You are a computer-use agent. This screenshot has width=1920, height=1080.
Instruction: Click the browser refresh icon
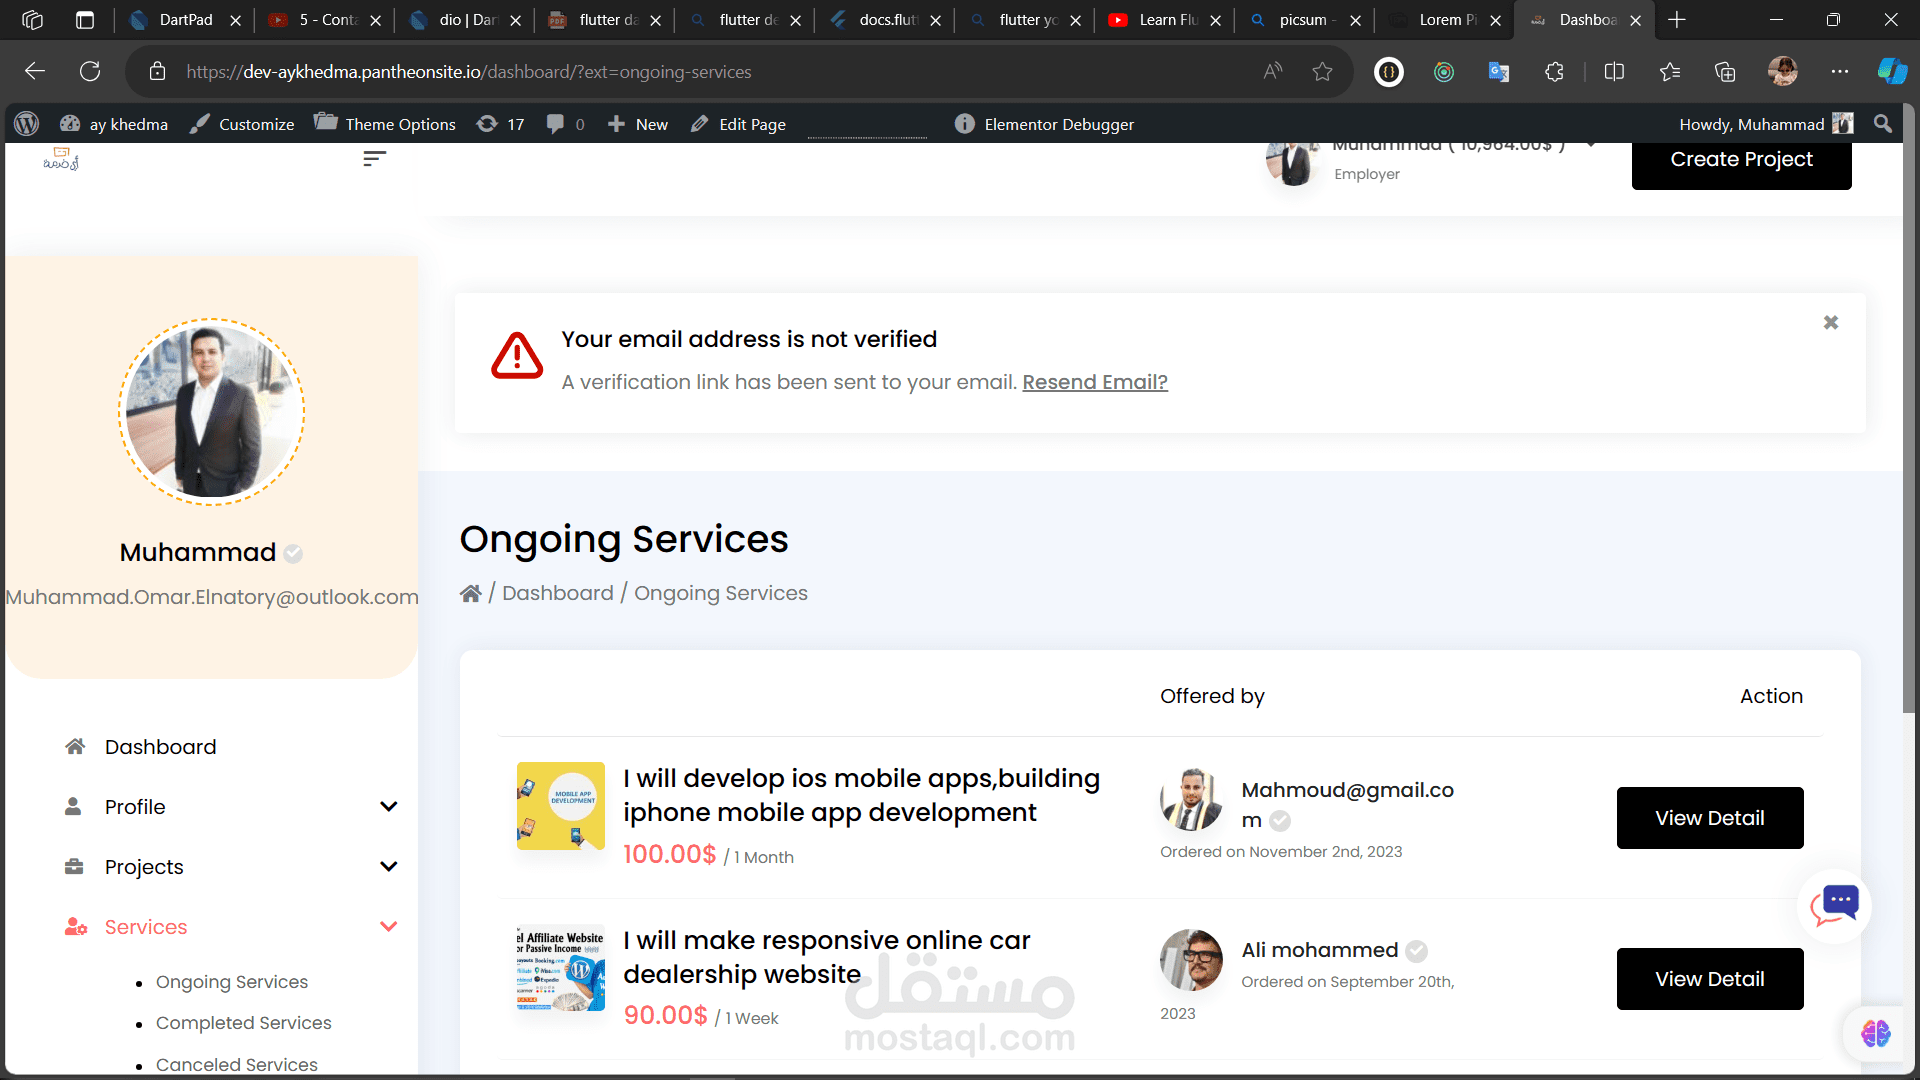click(x=90, y=71)
